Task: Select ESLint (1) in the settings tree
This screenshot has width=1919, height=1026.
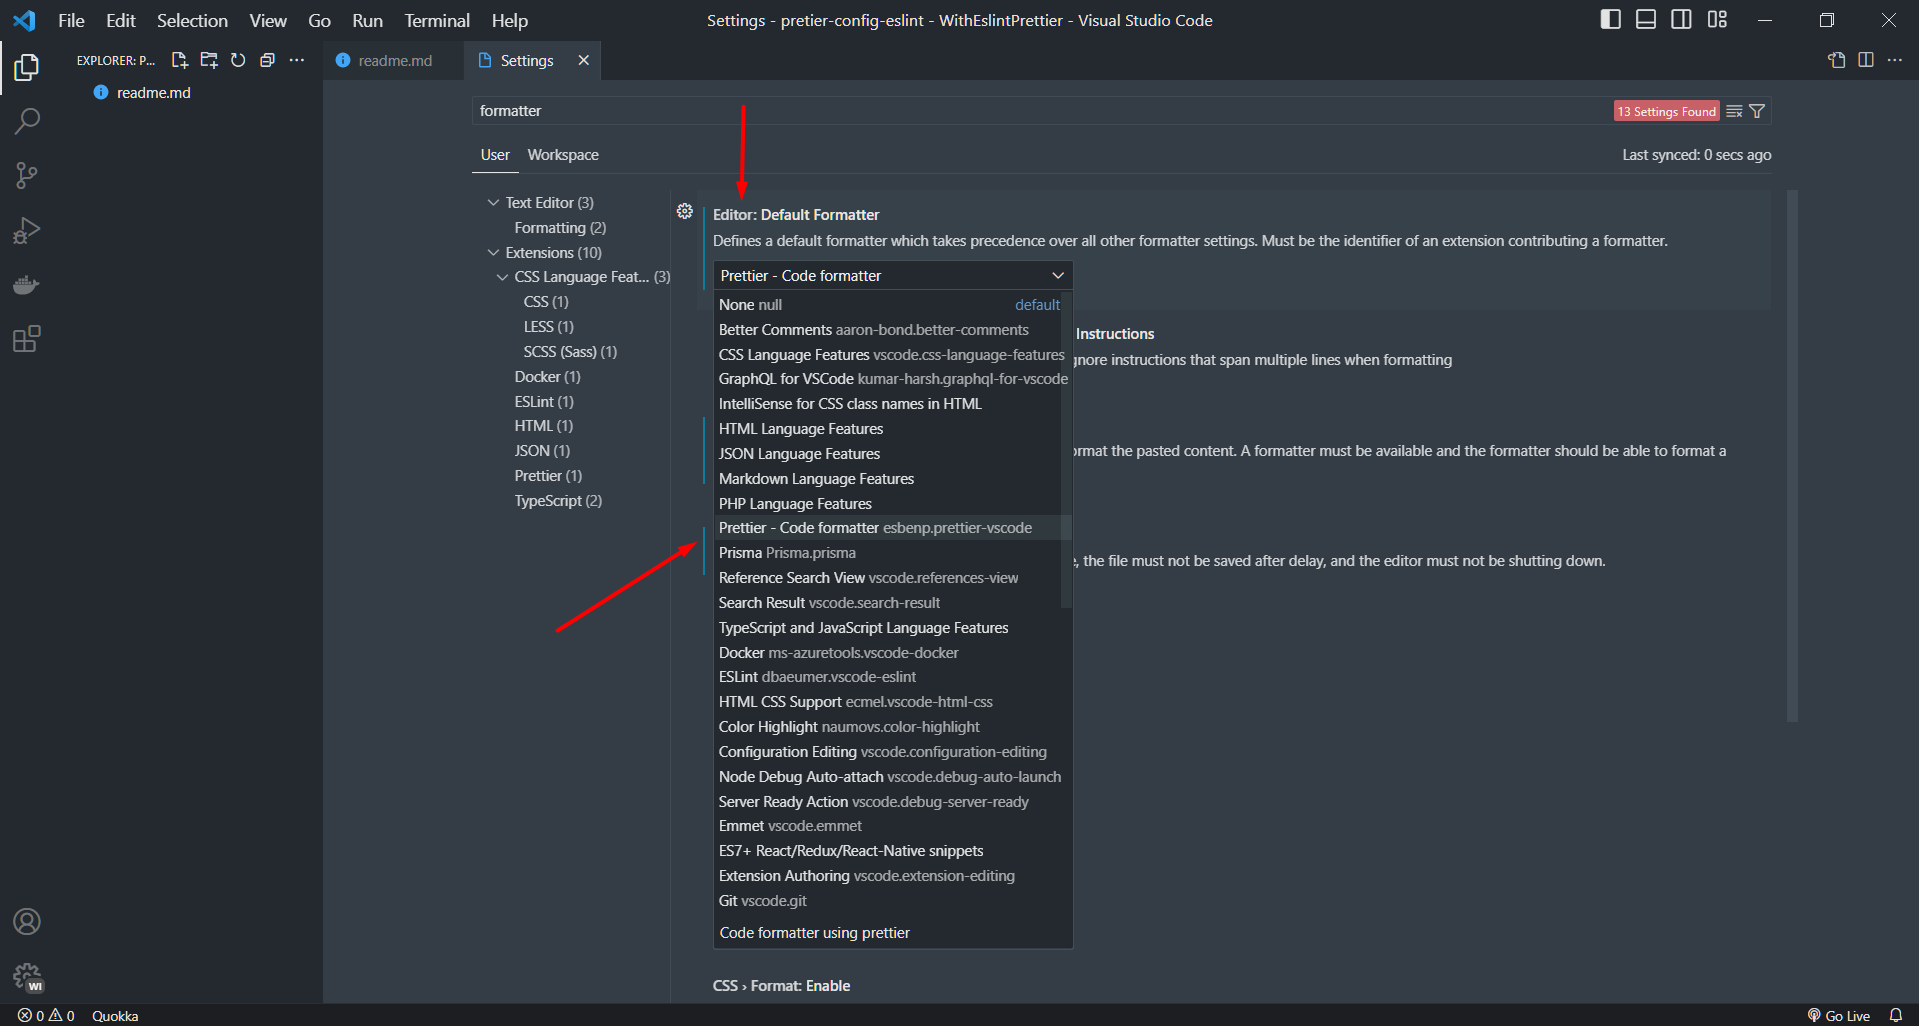Action: [544, 402]
